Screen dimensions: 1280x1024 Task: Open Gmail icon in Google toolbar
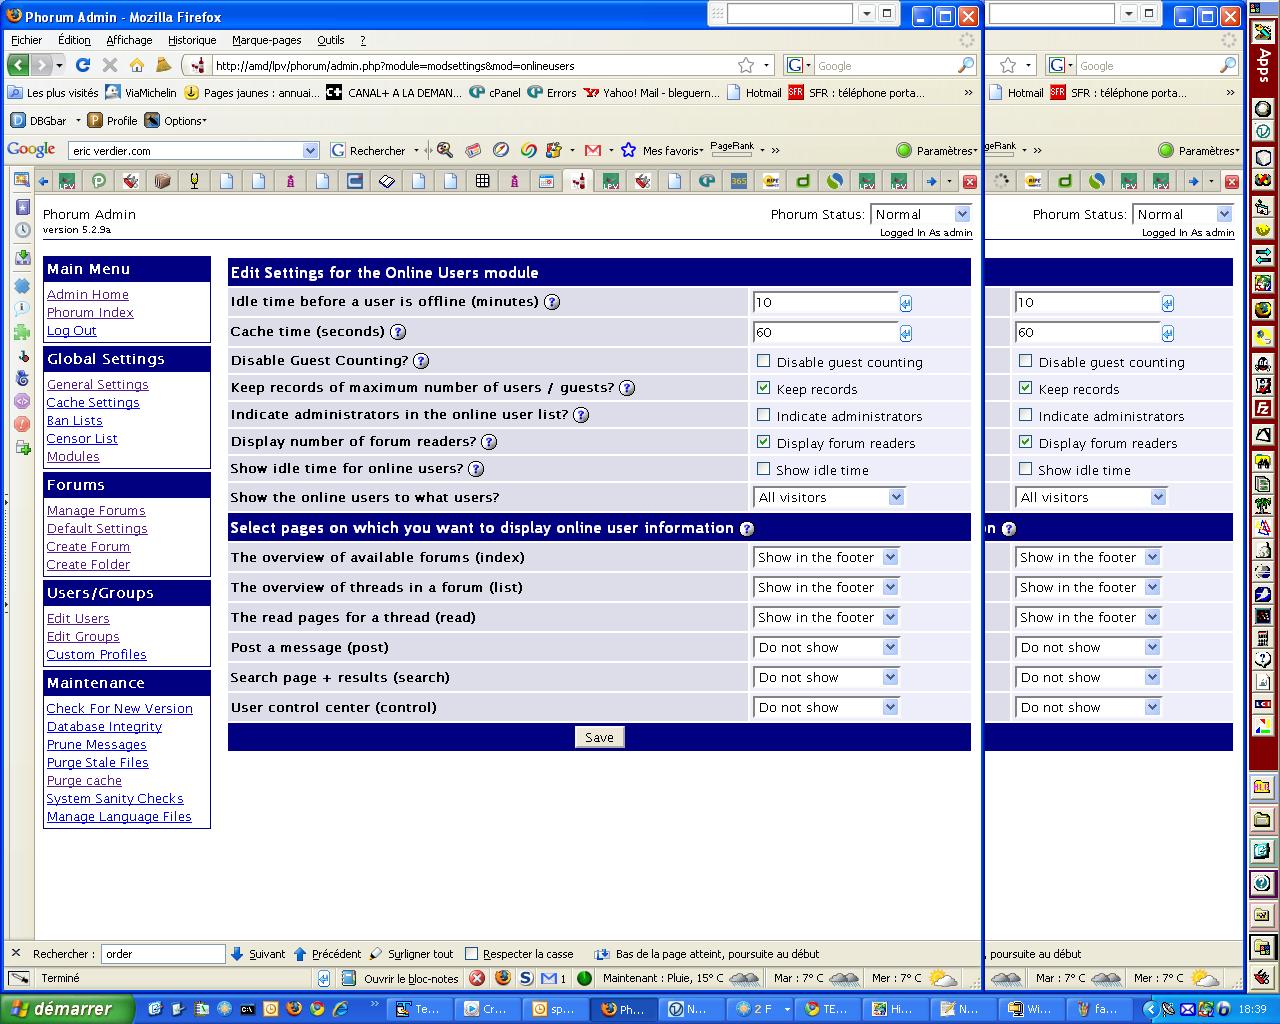click(593, 150)
